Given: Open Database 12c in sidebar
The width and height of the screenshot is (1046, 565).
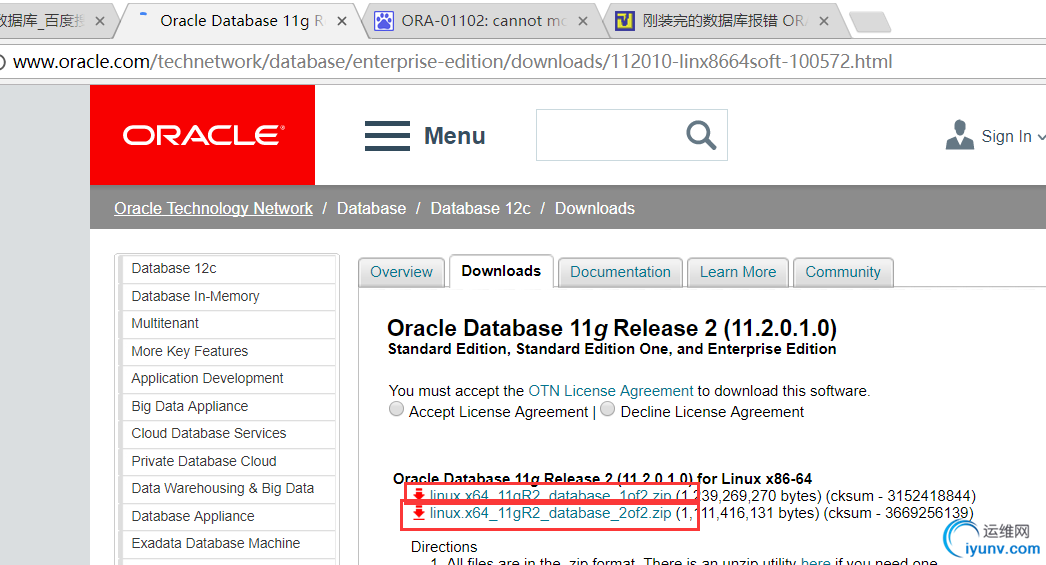Looking at the screenshot, I should (x=229, y=268).
